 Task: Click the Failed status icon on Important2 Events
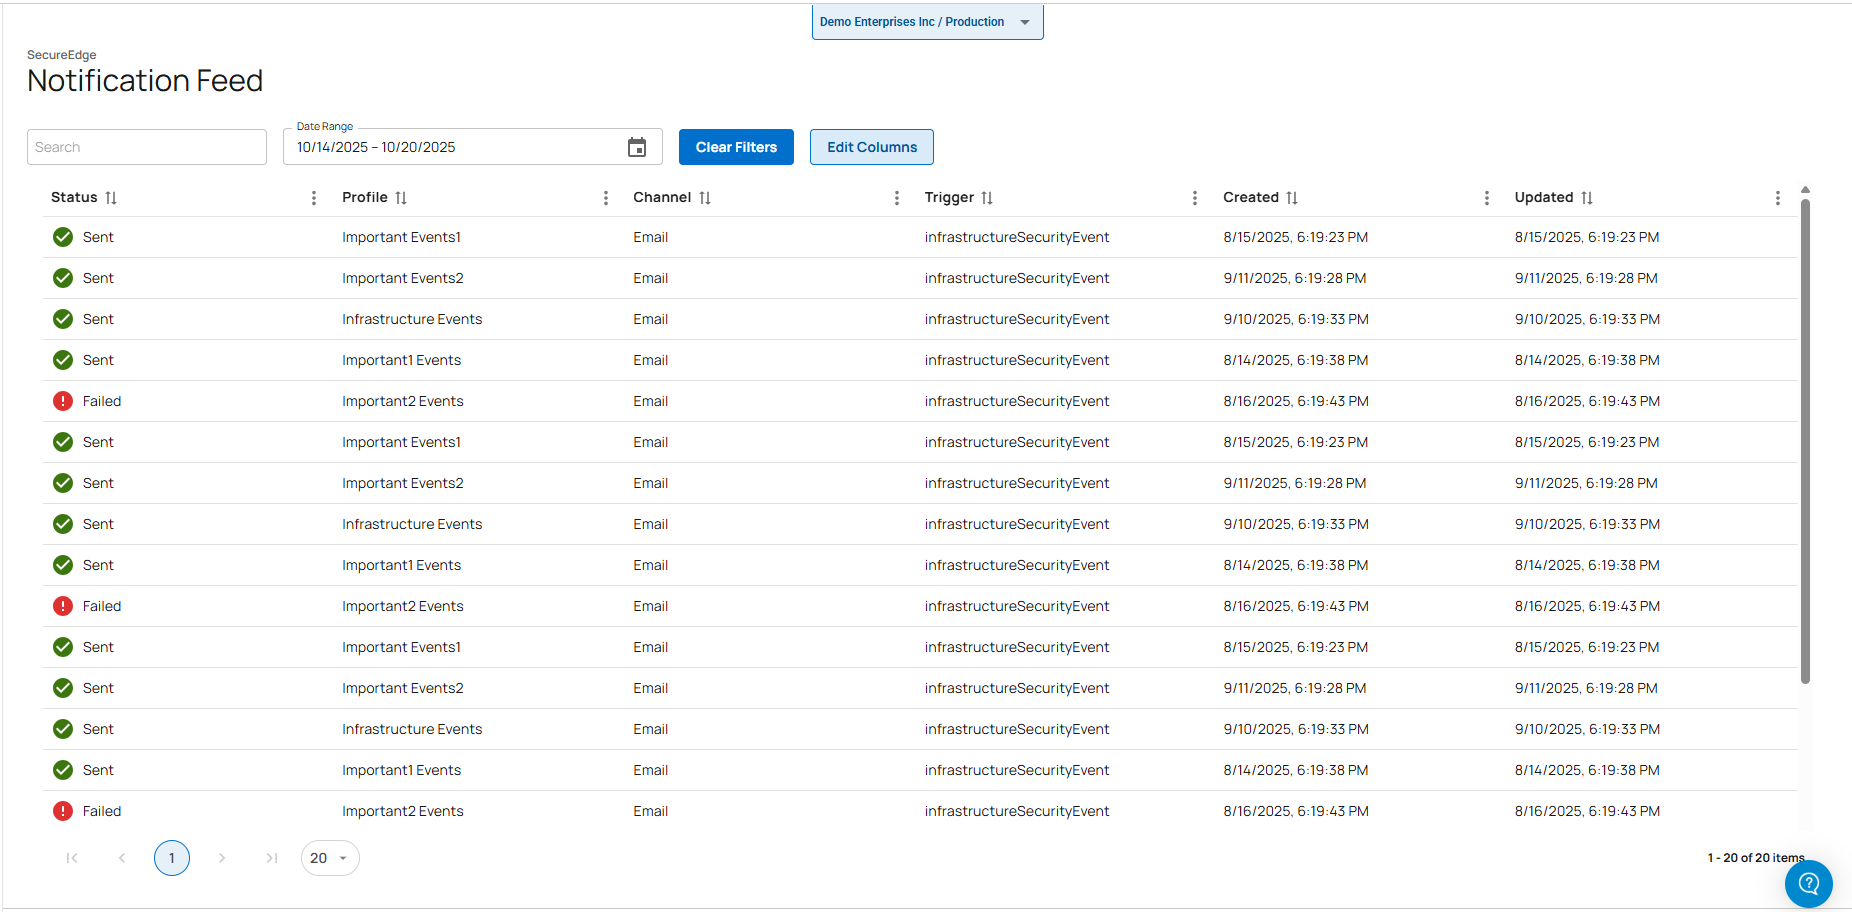coord(62,401)
